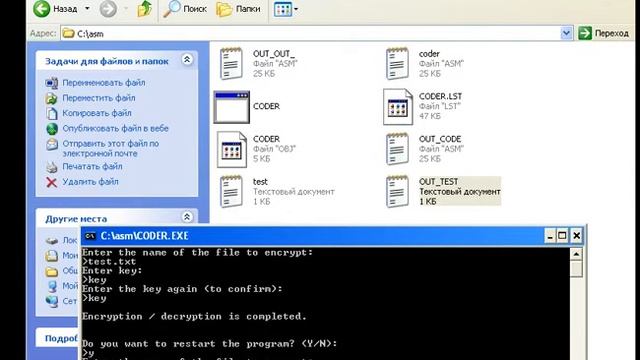
Task: Click the My Documents folder icon in Другие места
Action: point(52,256)
